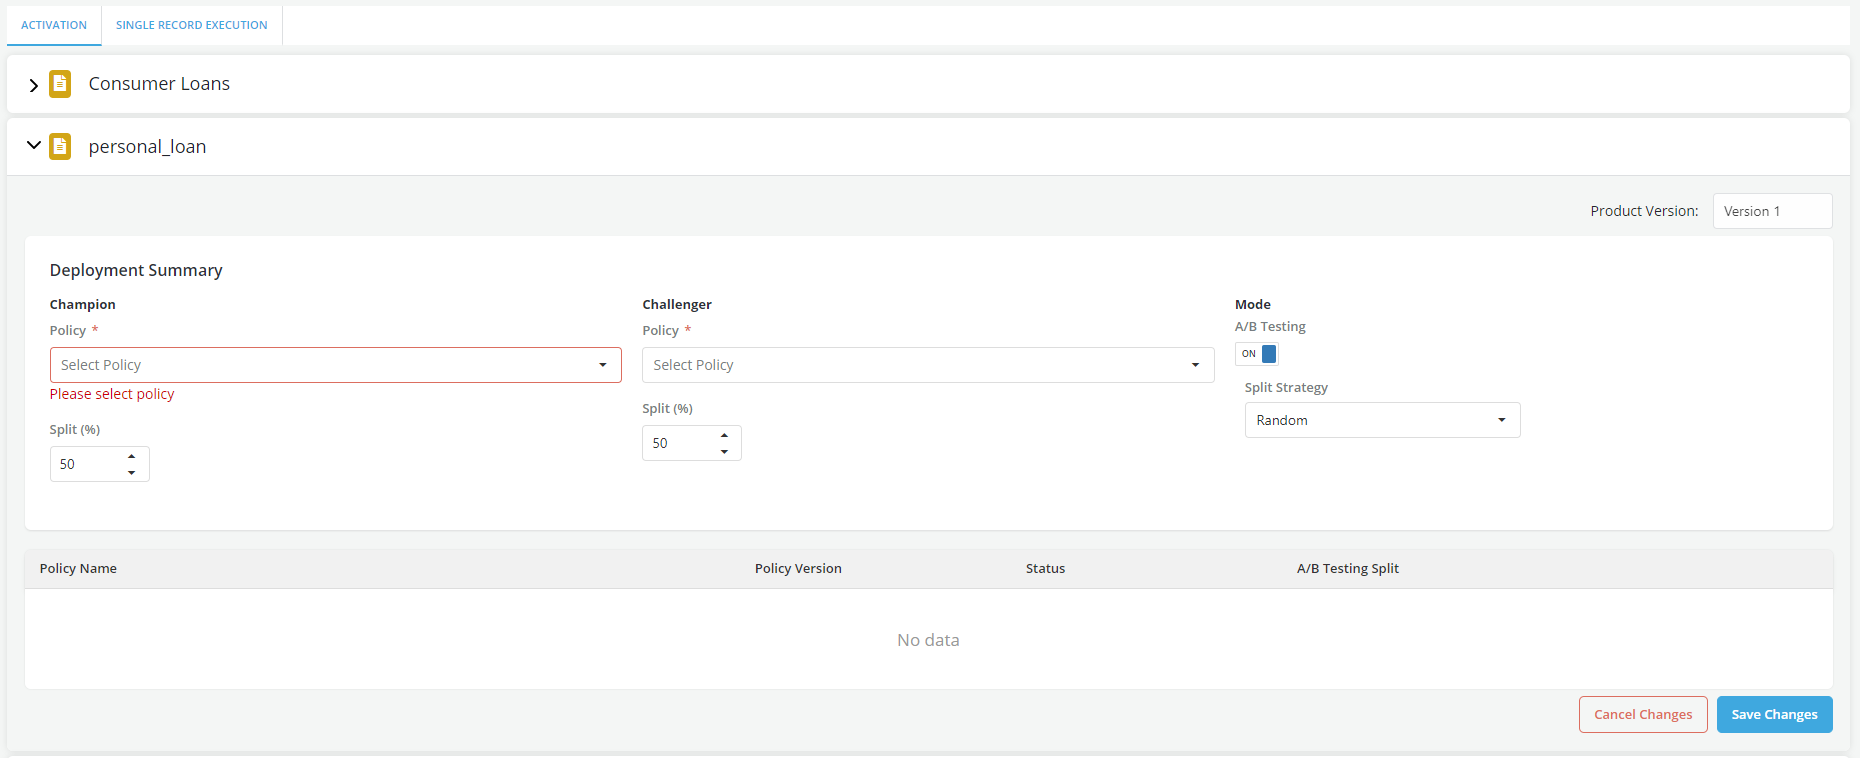Viewport: 1860px width, 758px height.
Task: Collapse the personal_loan section
Action: click(x=33, y=146)
